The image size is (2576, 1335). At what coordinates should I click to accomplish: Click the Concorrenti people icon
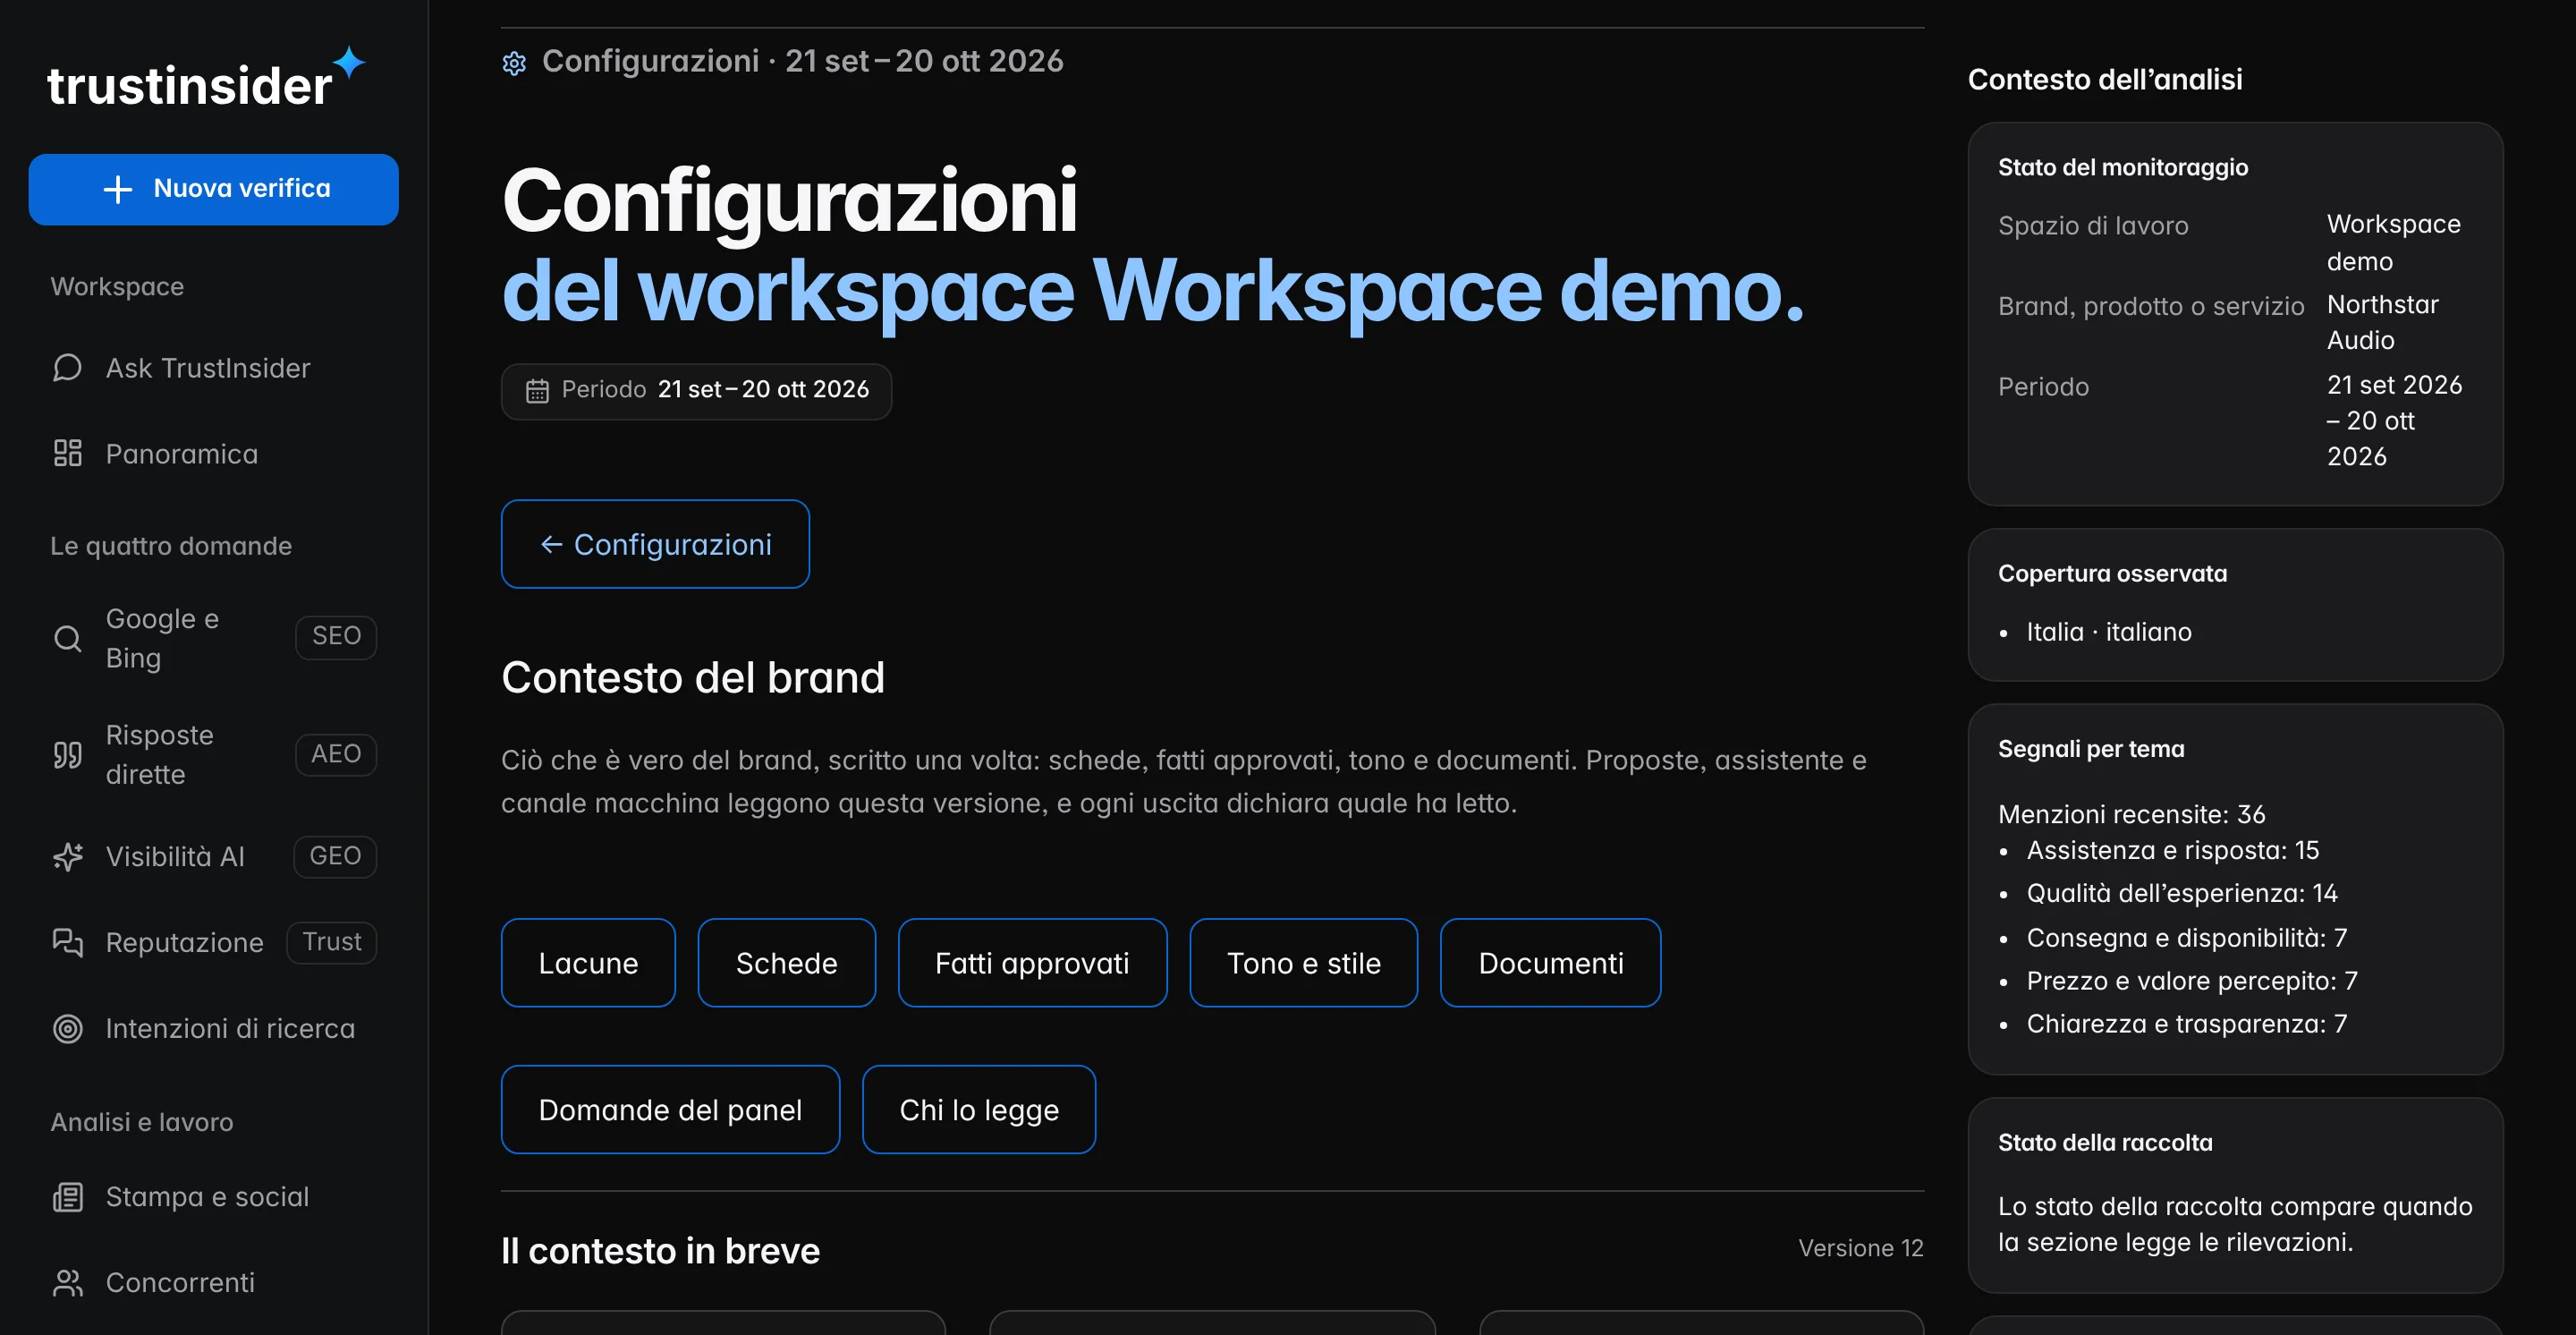click(x=67, y=1283)
